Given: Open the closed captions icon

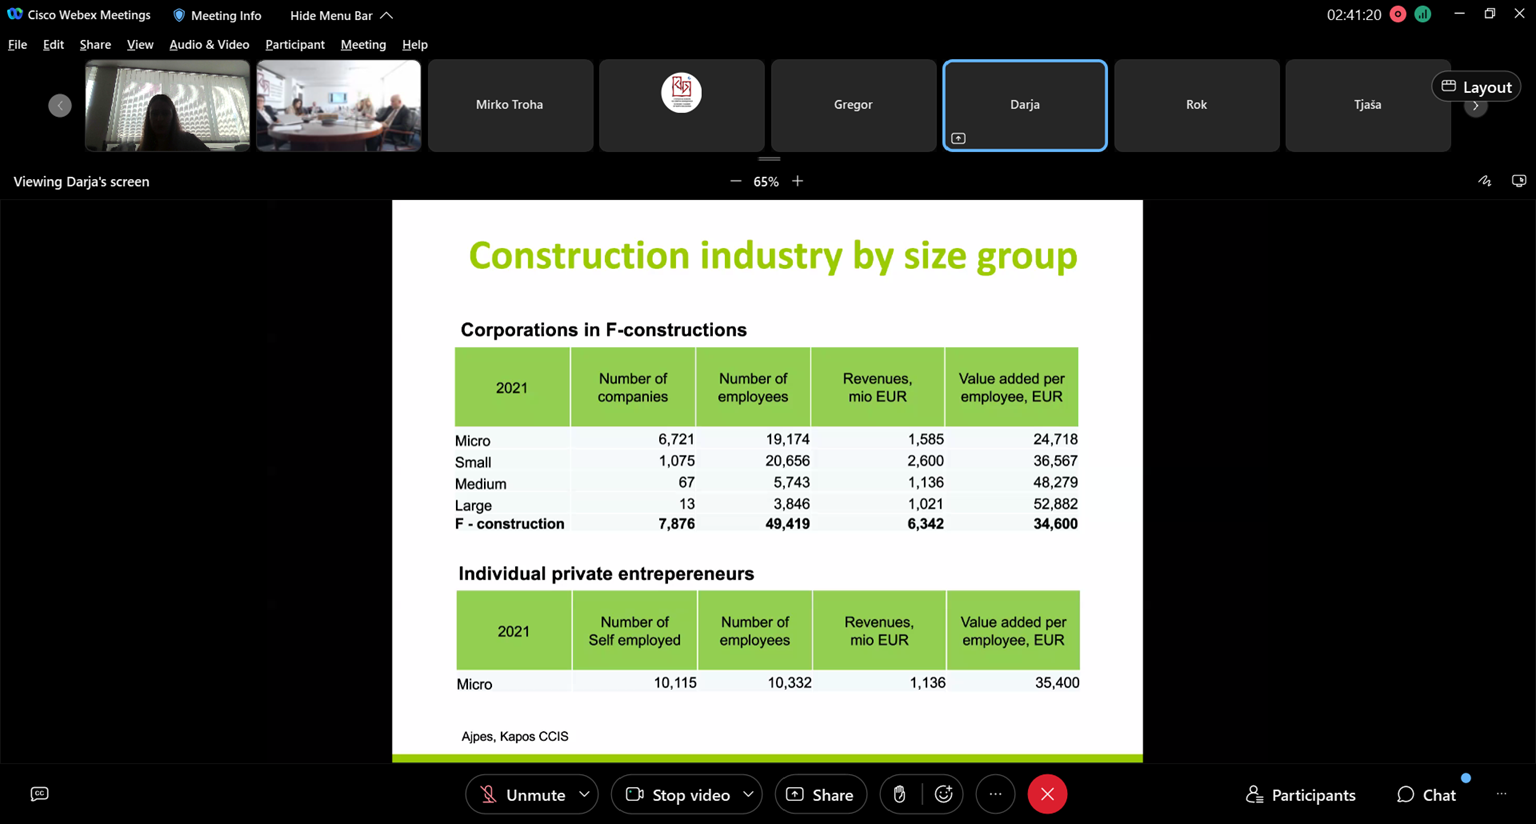Looking at the screenshot, I should tap(39, 794).
